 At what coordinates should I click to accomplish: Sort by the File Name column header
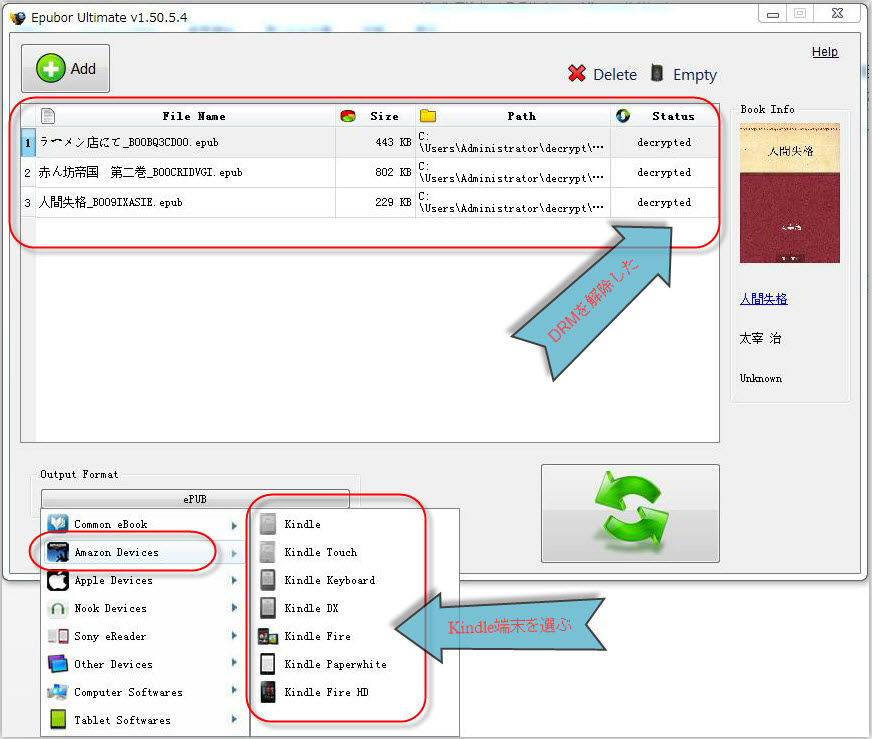pos(186,116)
